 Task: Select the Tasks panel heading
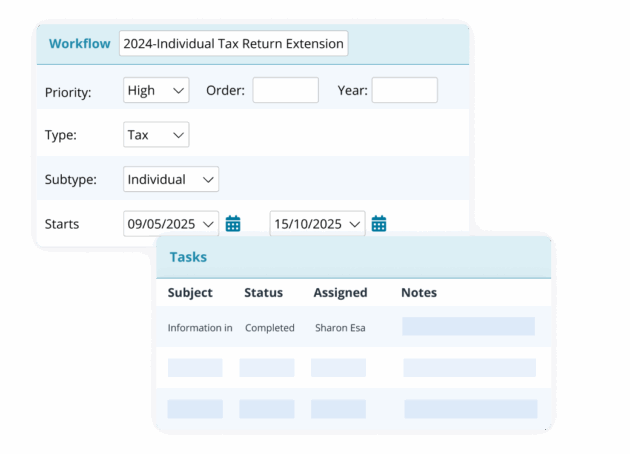(188, 257)
